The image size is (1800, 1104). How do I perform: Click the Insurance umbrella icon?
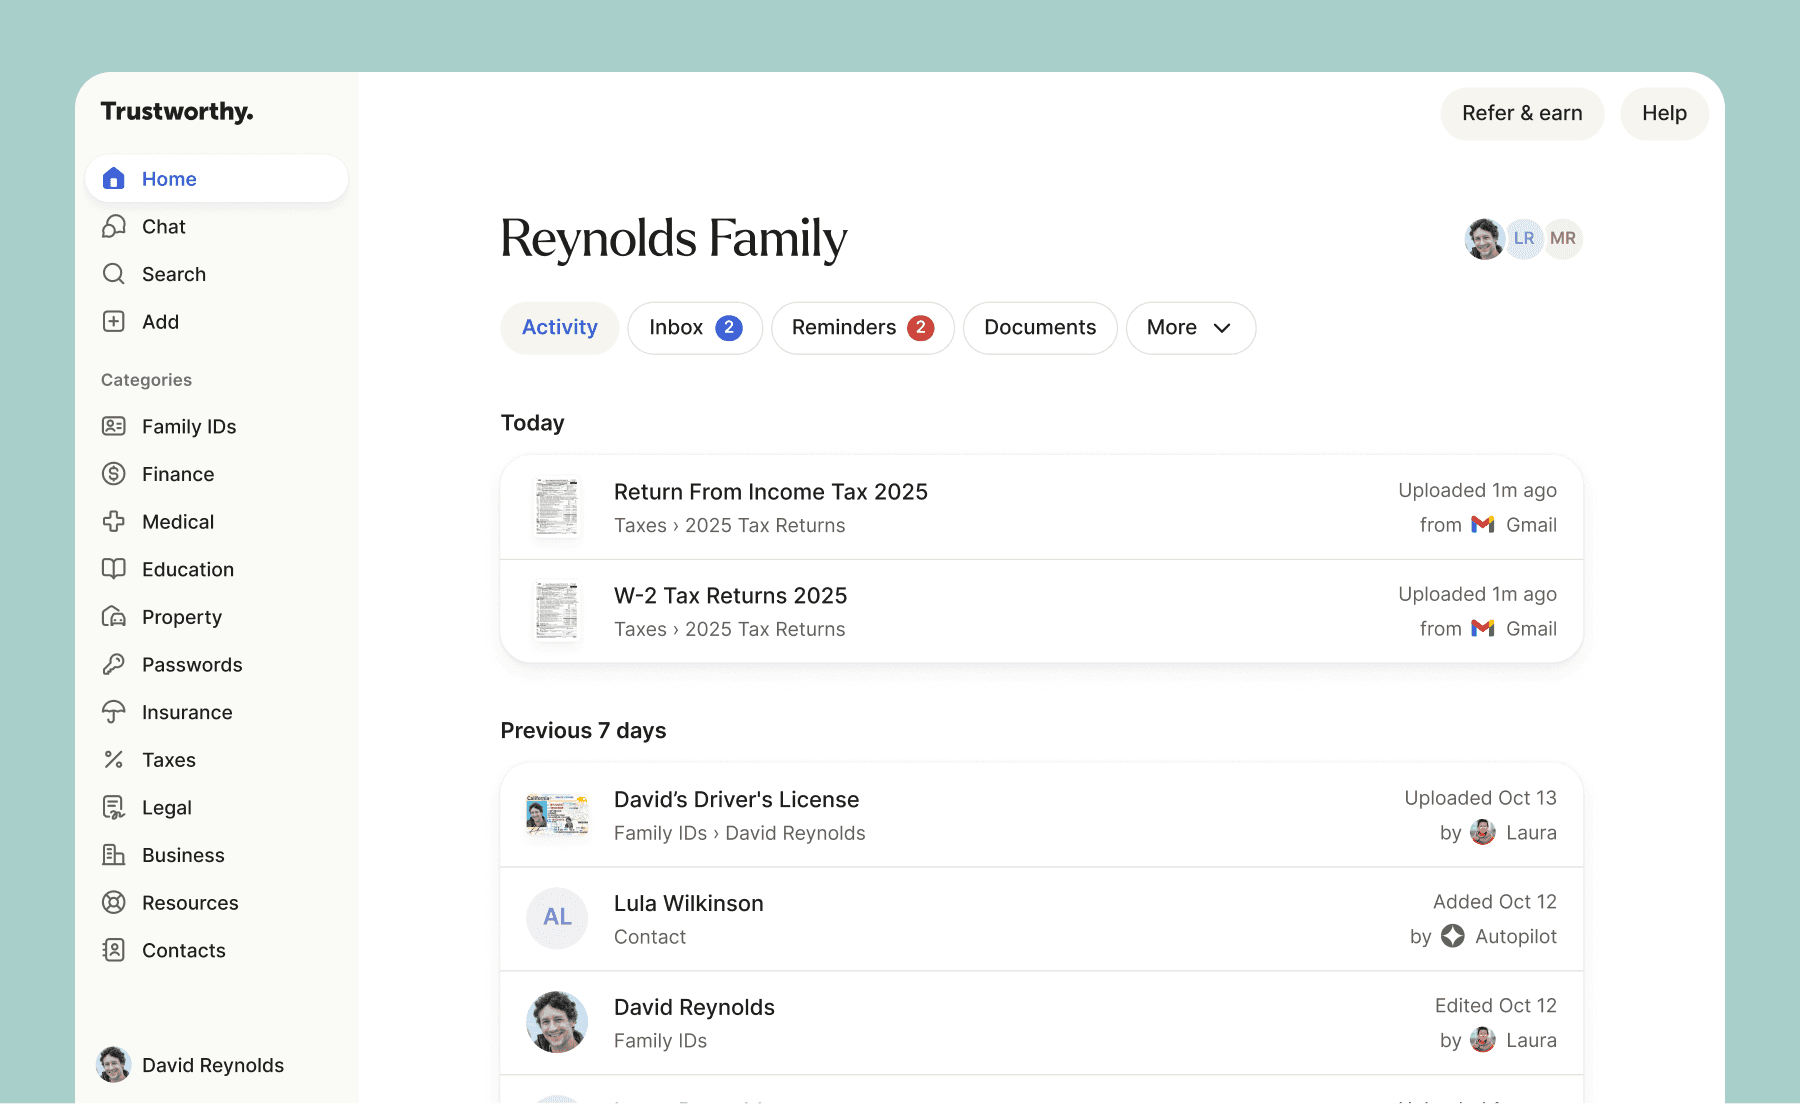point(113,711)
